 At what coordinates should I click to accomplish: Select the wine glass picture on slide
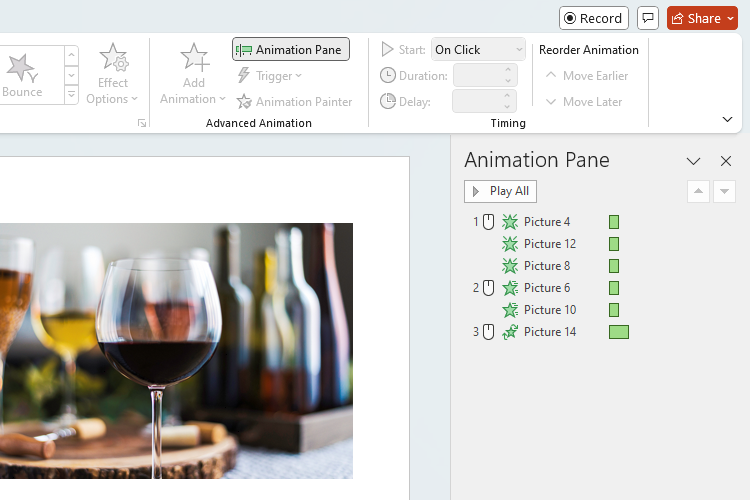[176, 351]
